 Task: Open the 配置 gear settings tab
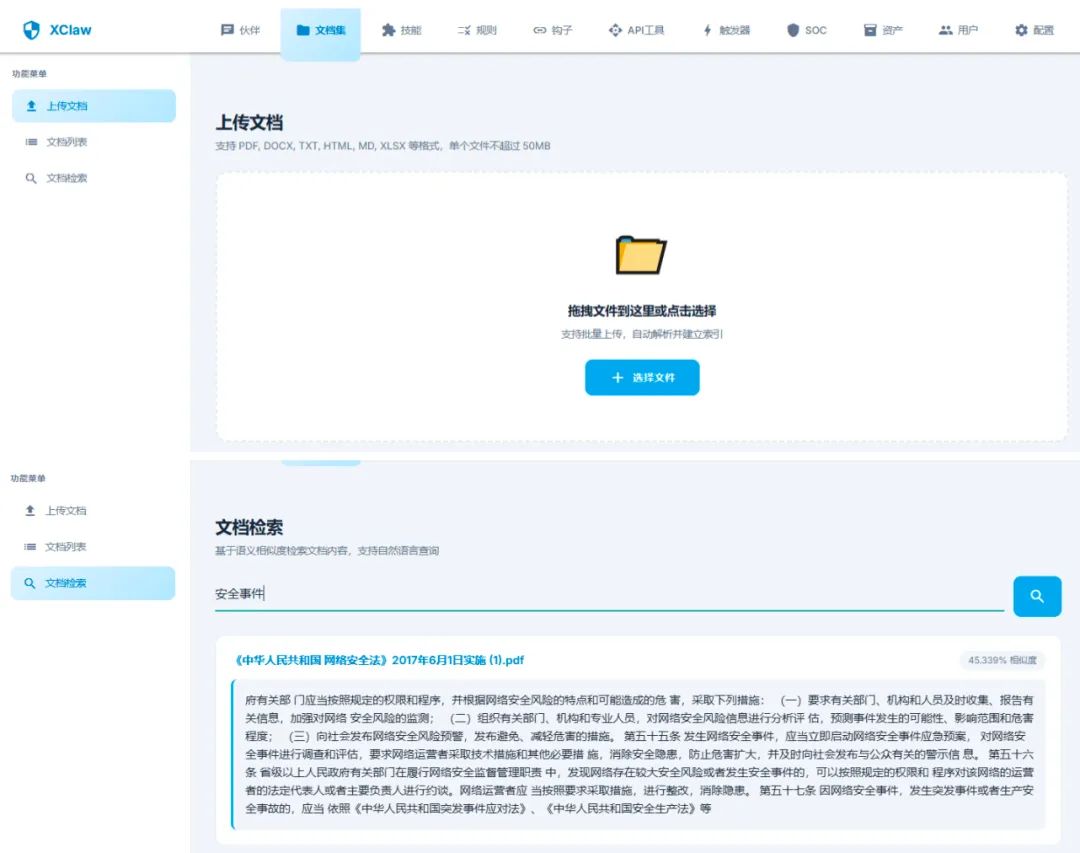pos(1034,30)
